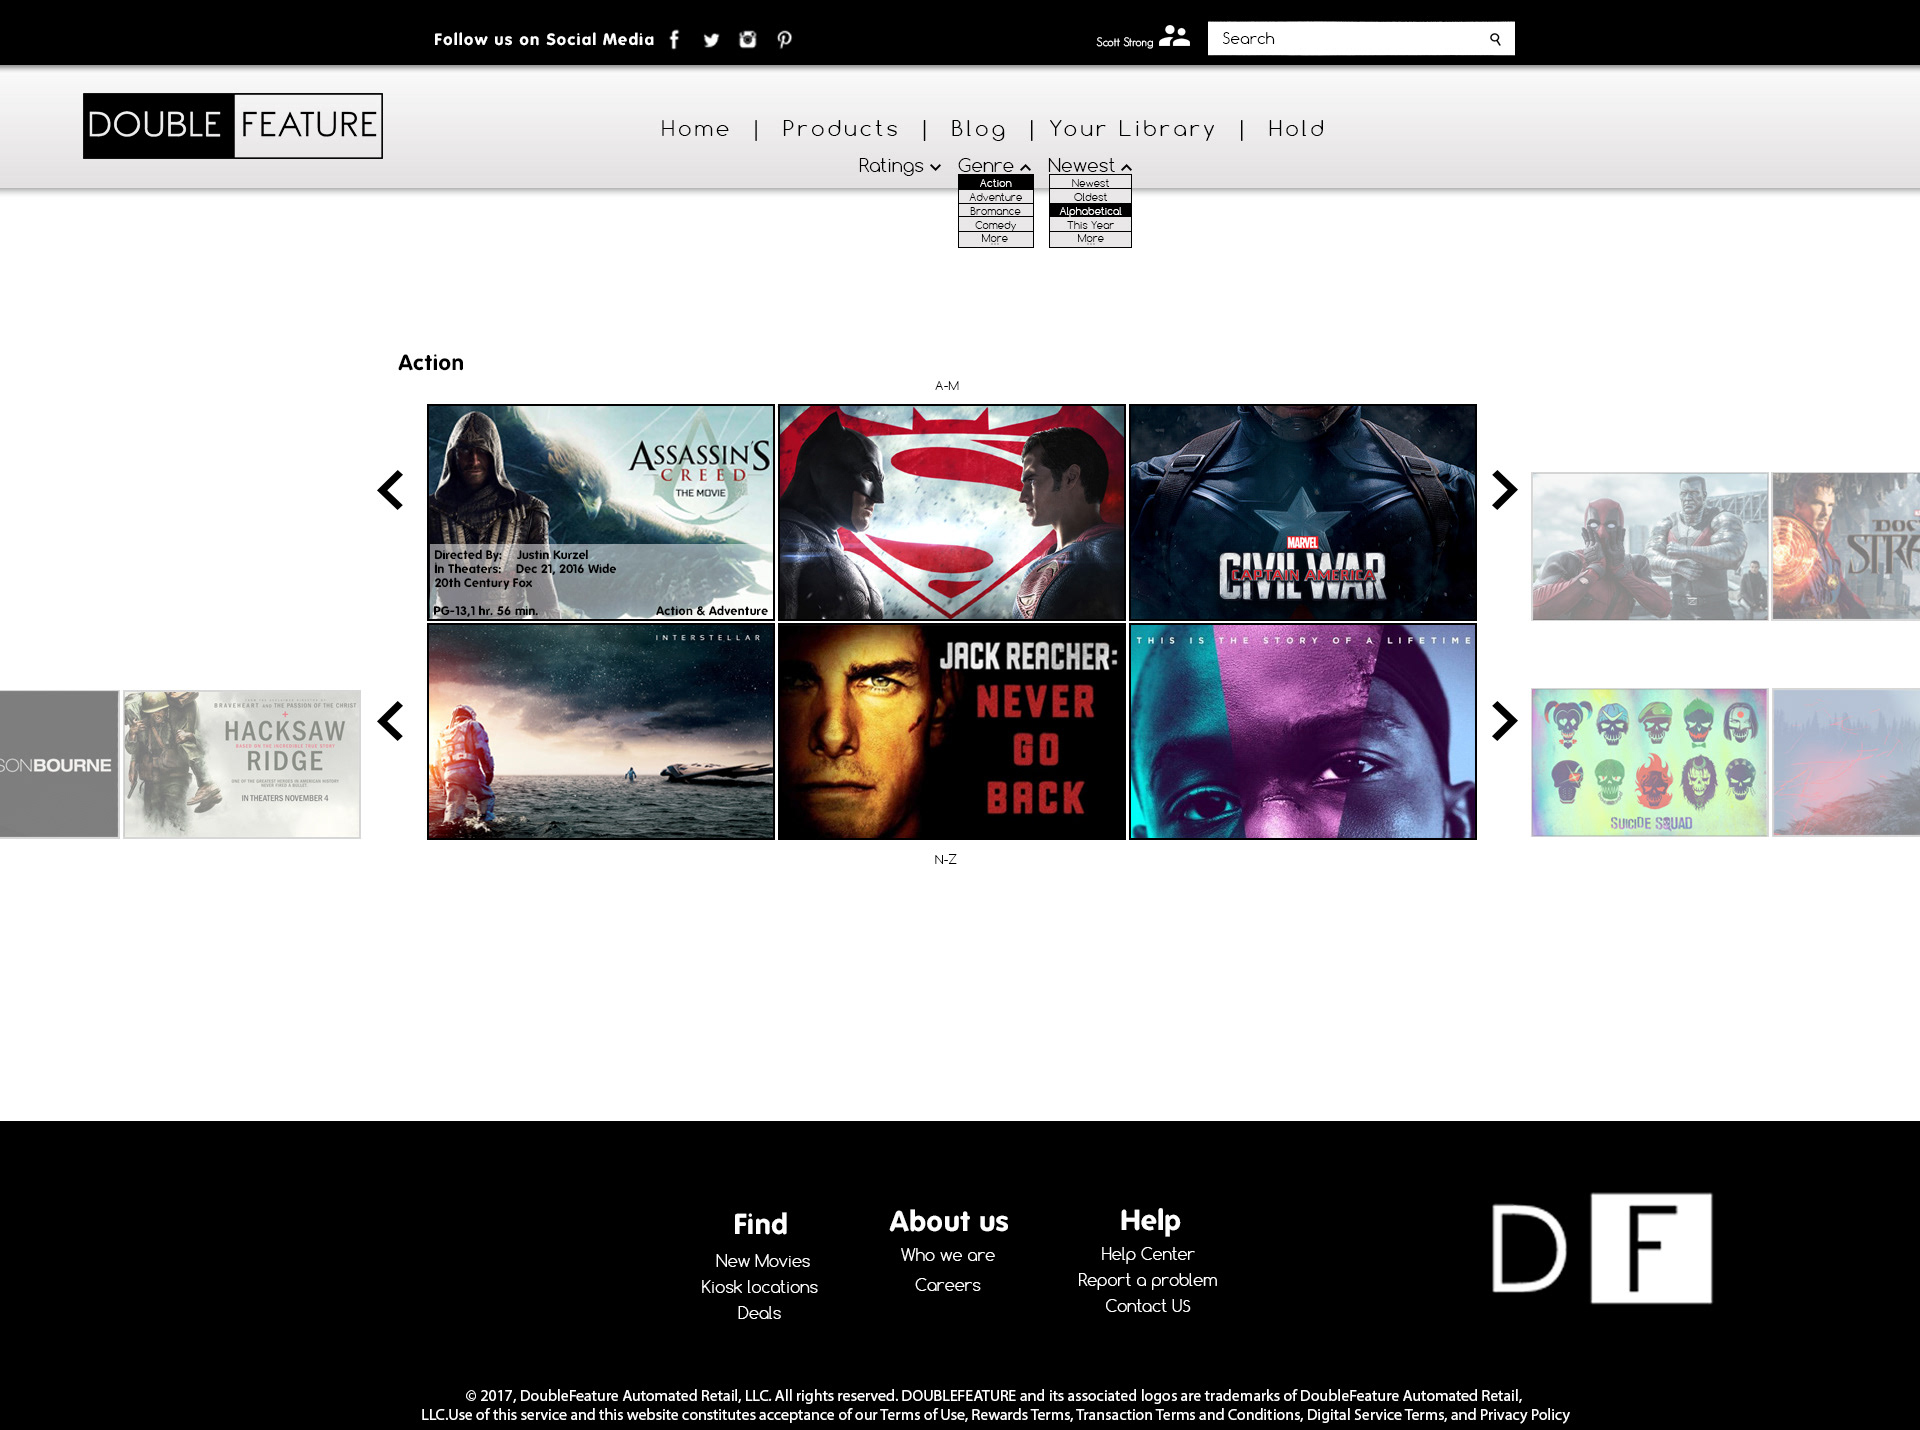Screen dimensions: 1920x1430
Task: Click the About us footer heading
Action: [x=949, y=1221]
